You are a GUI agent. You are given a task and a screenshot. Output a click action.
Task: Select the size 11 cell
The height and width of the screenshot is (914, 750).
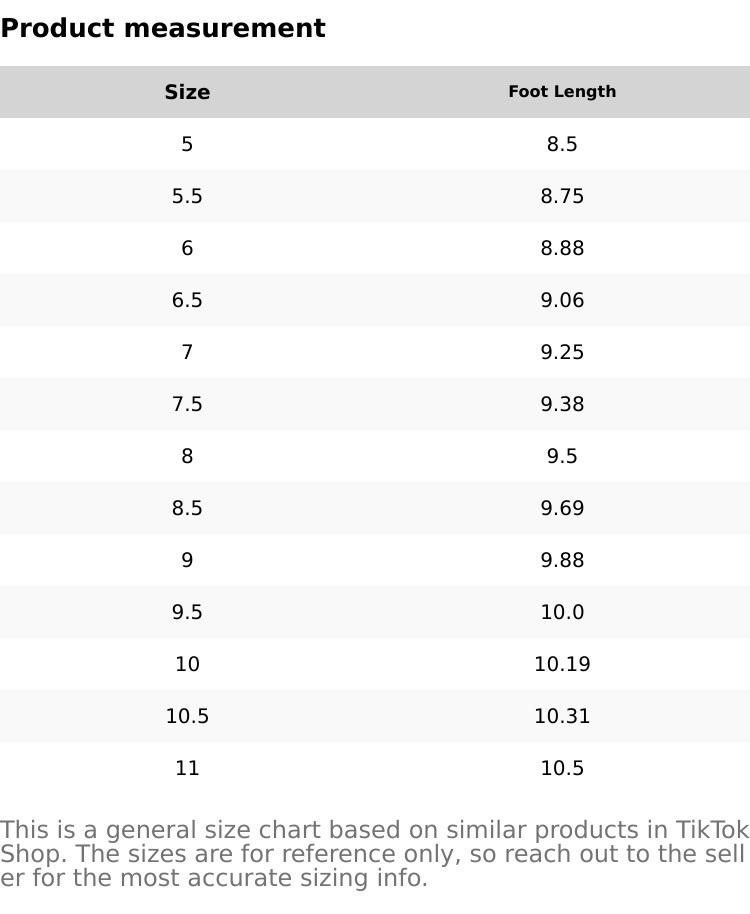[x=187, y=768]
